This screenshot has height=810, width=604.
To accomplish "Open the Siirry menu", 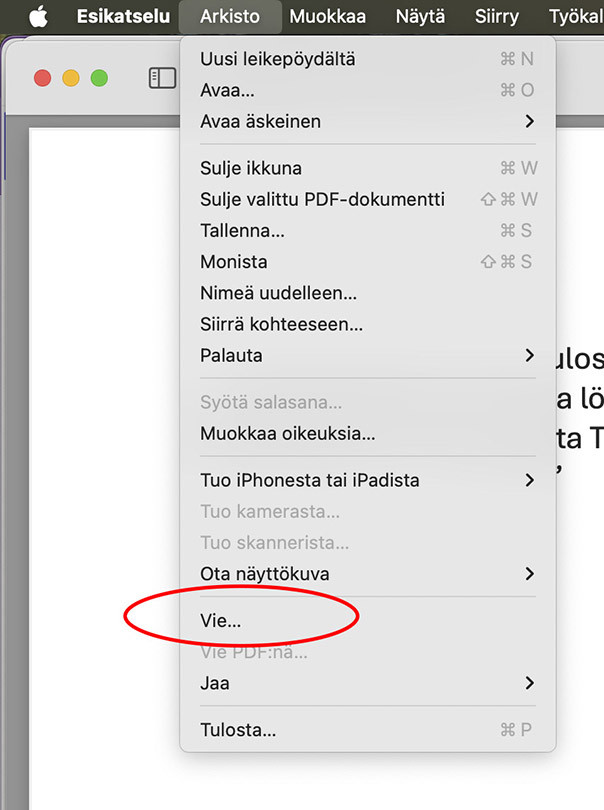I will coord(497,17).
